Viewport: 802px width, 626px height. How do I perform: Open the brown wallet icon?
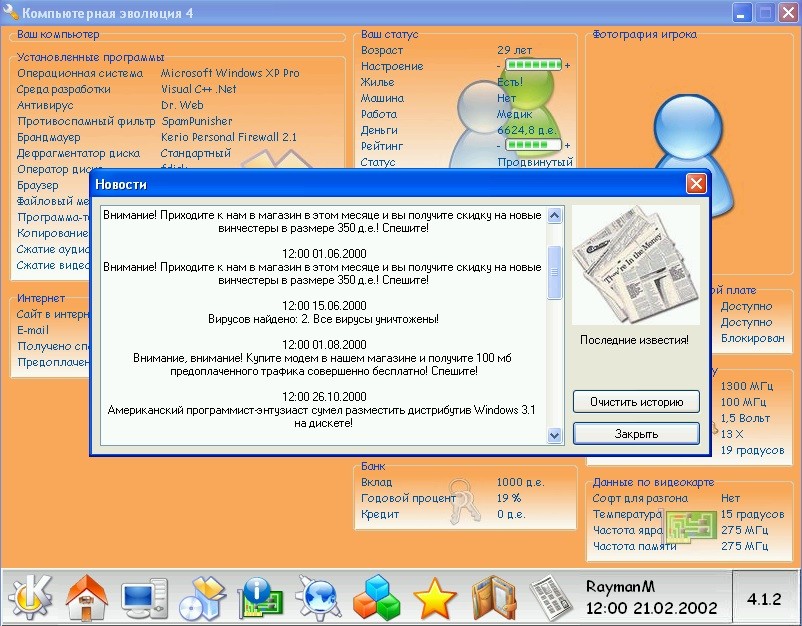491,597
